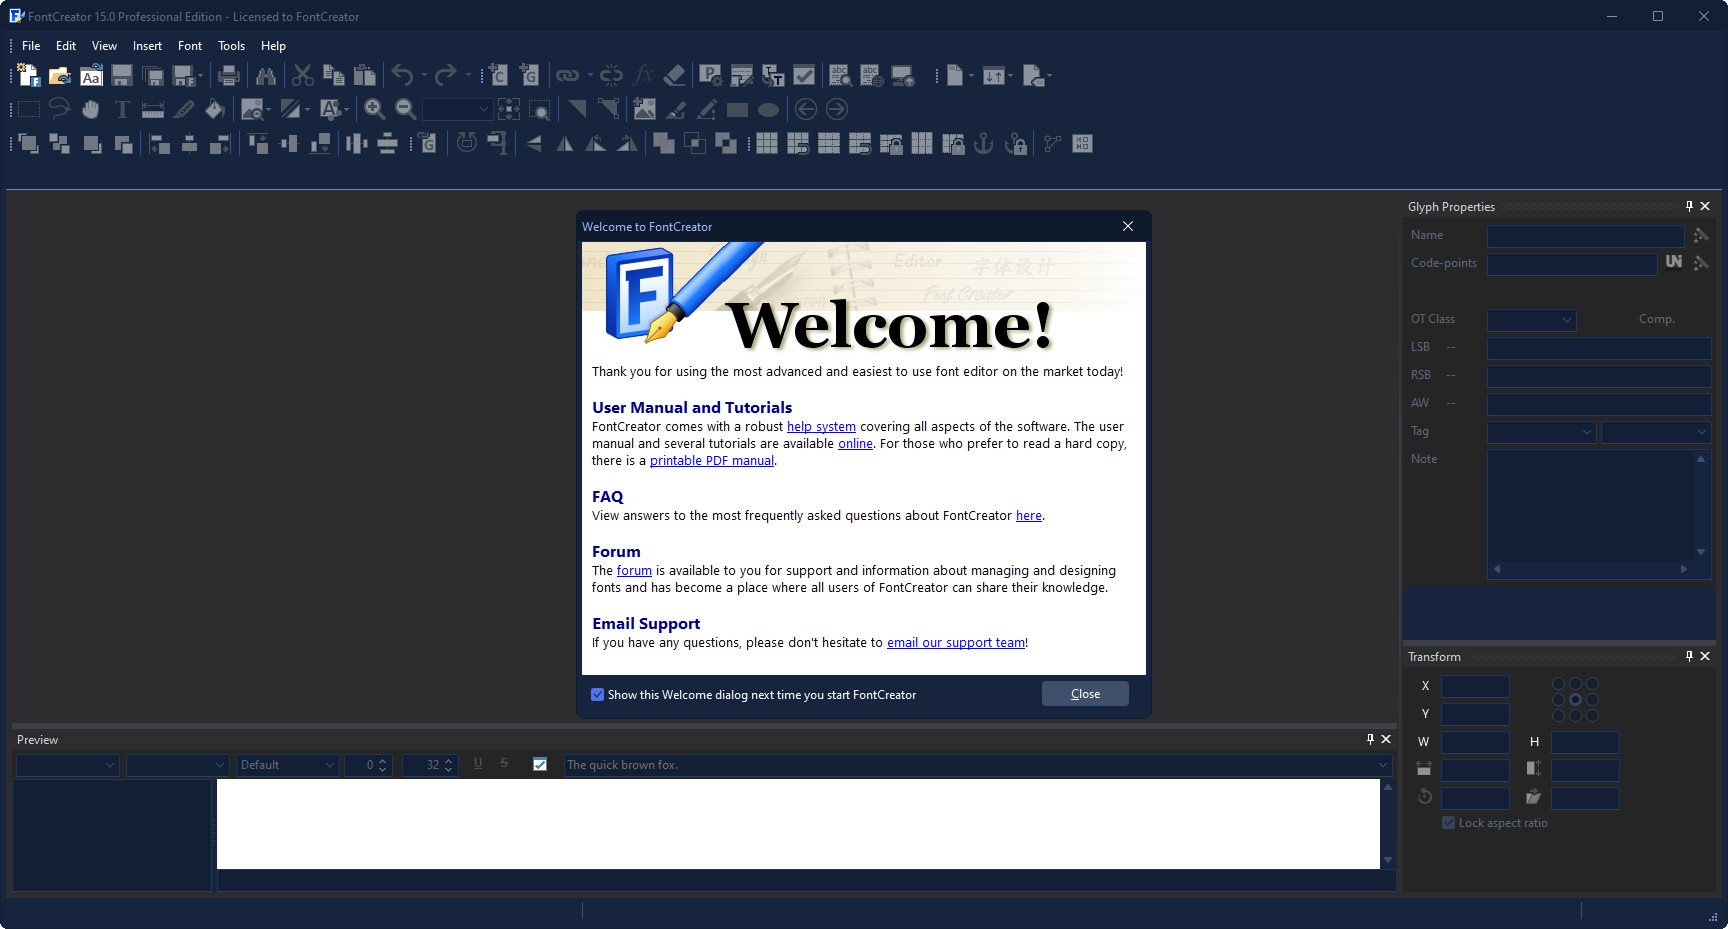Image resolution: width=1728 pixels, height=929 pixels.
Task: Click the Close button in Welcome dialog
Action: coord(1085,694)
